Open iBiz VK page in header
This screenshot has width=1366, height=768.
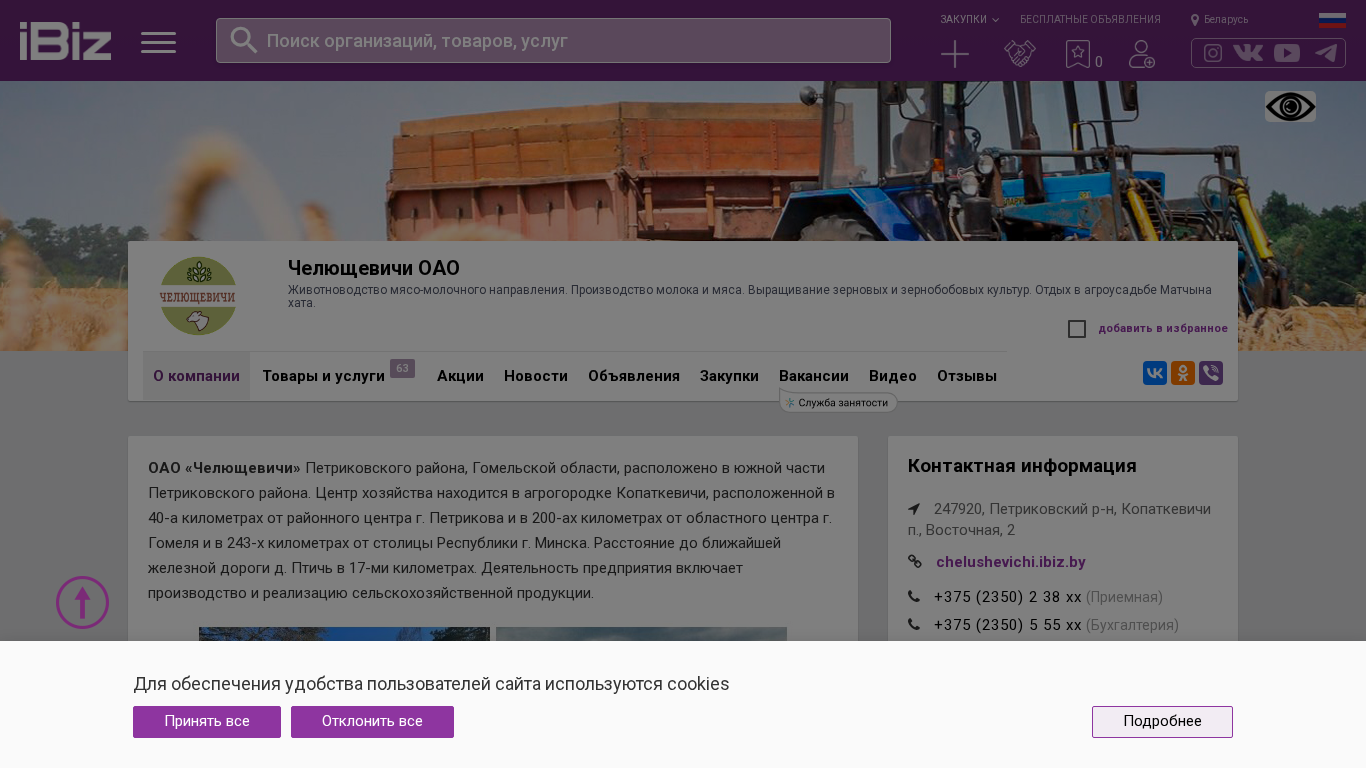pos(1248,53)
